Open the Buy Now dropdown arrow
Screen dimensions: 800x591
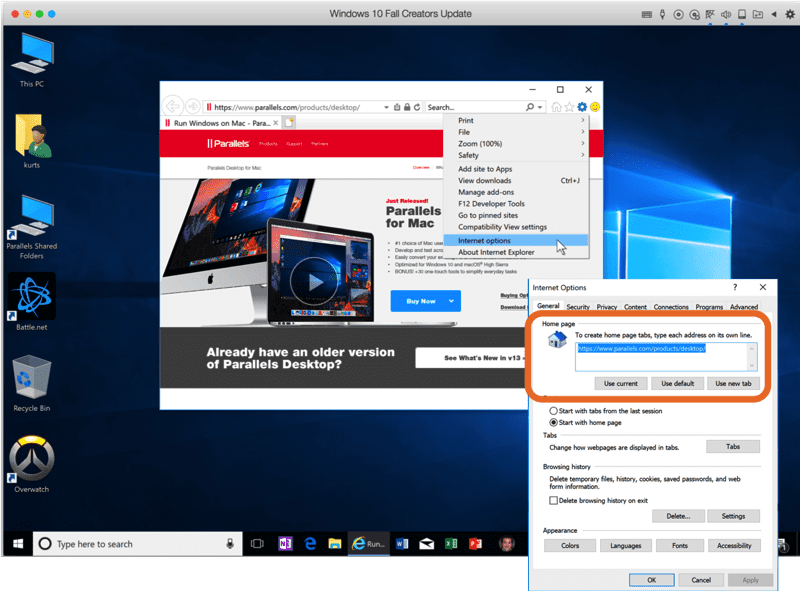click(452, 301)
